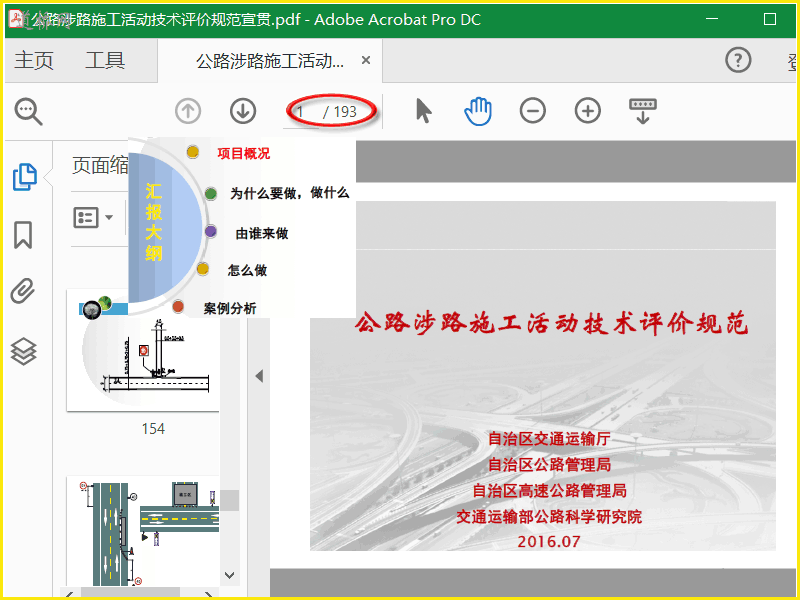This screenshot has height=600, width=800.
Task: Click the document title 公路涉路施工活动技术评价规范
Action: [552, 323]
